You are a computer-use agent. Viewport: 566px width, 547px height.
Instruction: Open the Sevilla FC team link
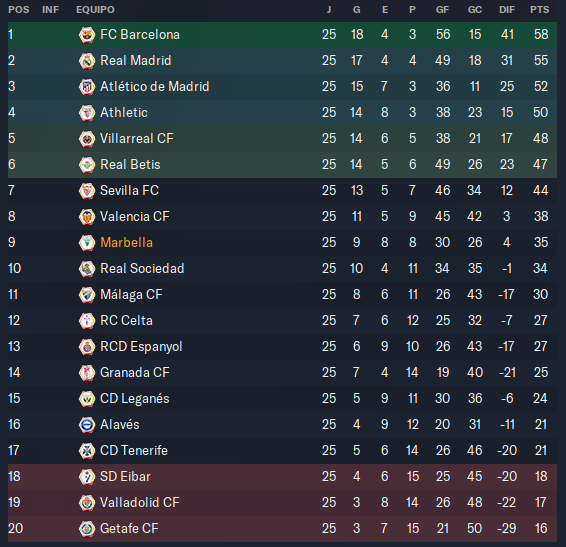[x=129, y=190]
